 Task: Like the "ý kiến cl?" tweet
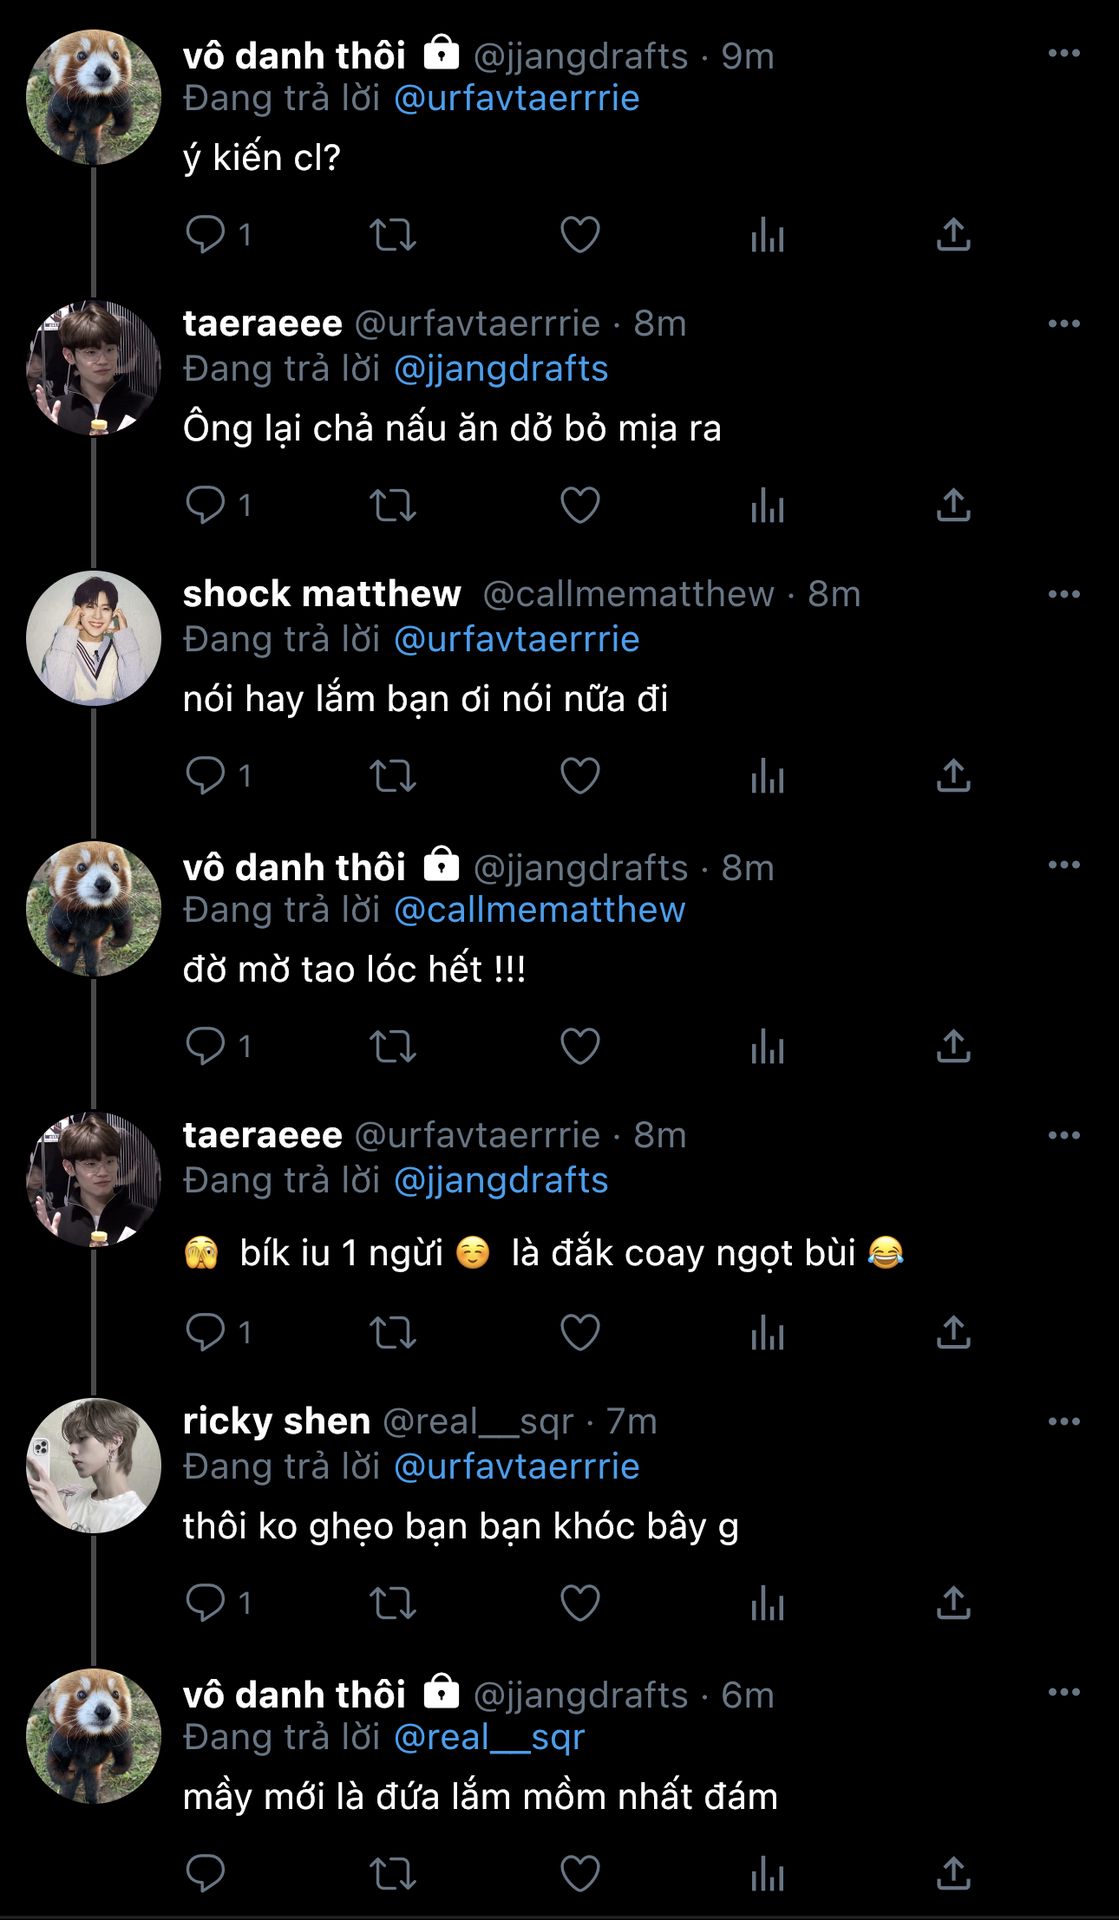(x=579, y=234)
